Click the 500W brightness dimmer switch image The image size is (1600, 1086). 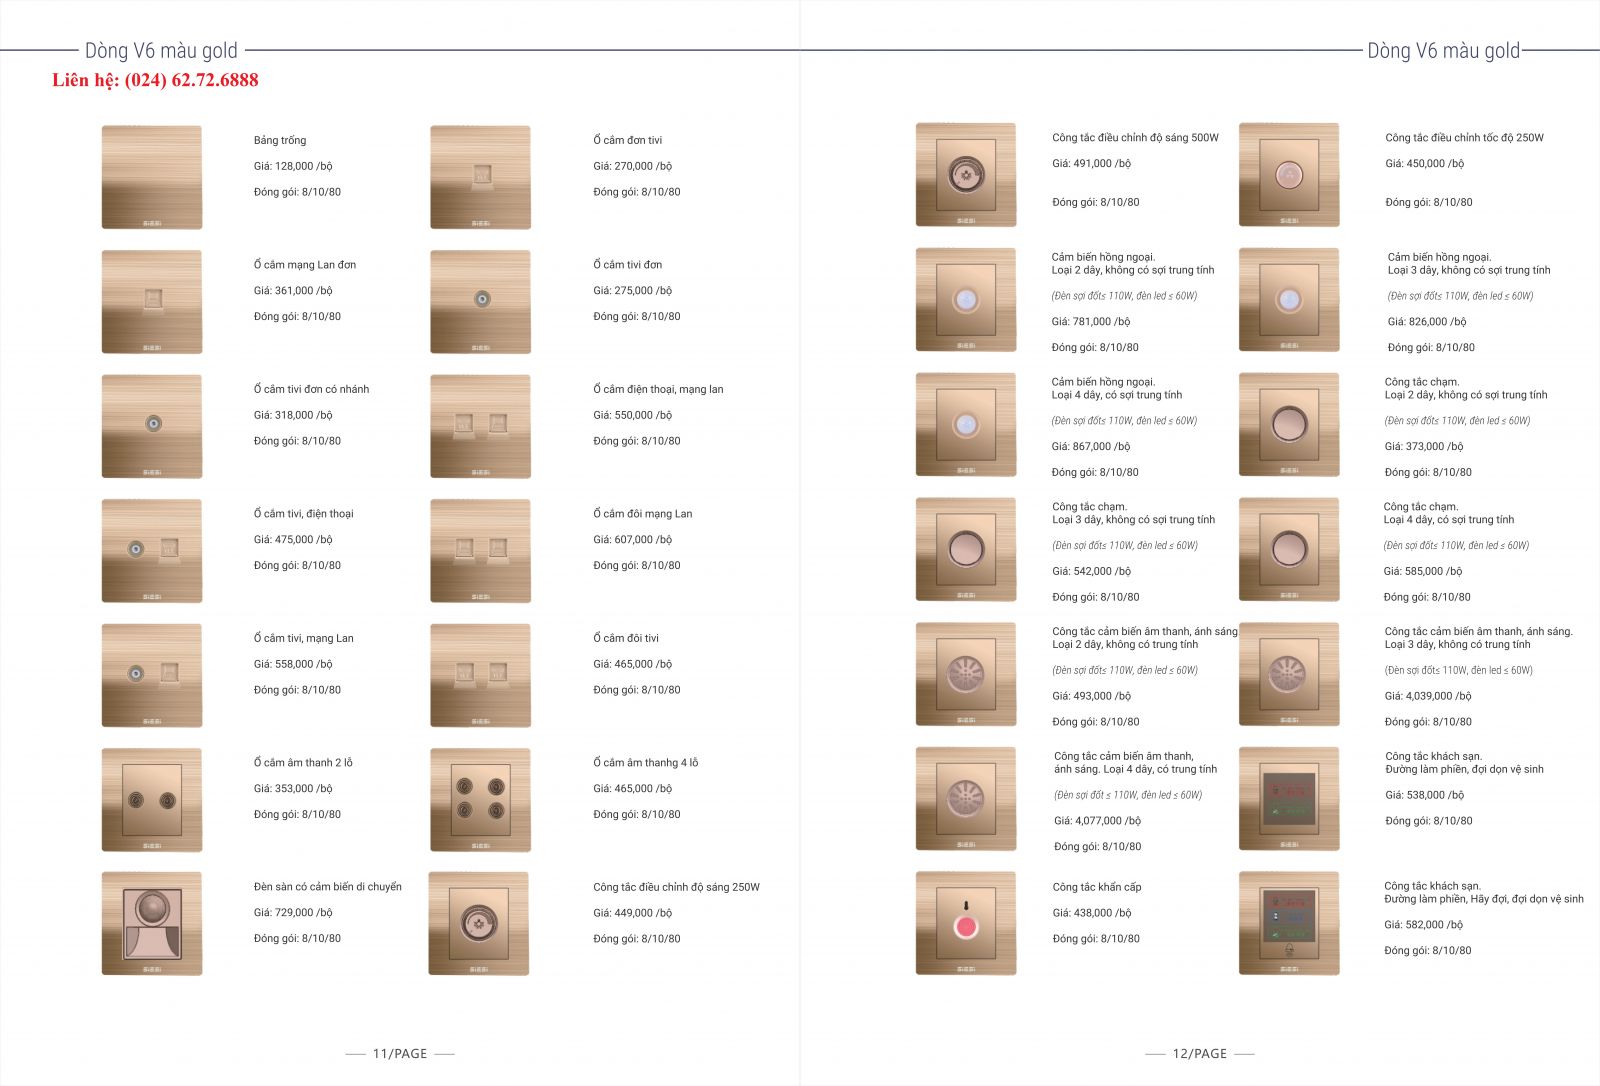965,175
